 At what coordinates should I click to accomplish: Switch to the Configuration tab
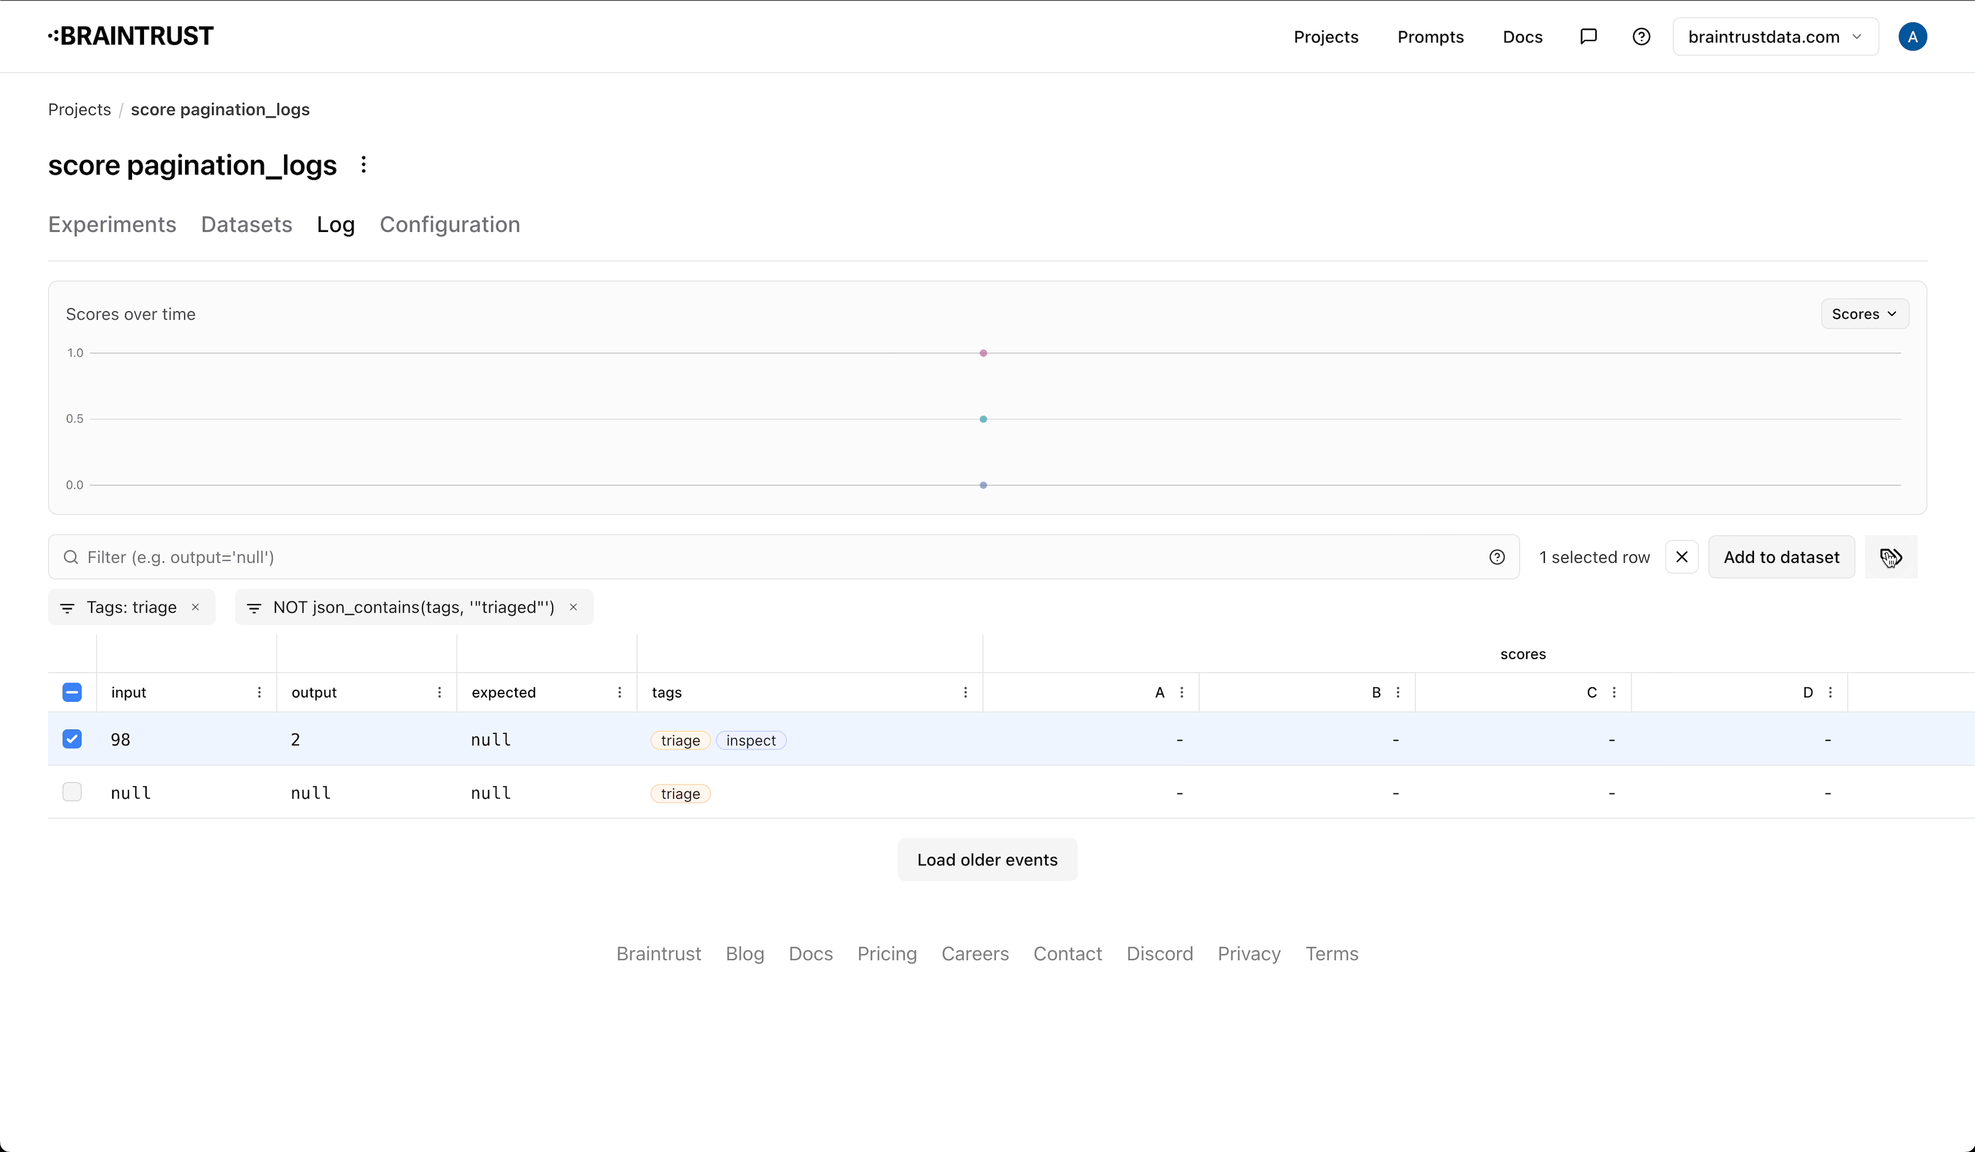[x=450, y=225]
